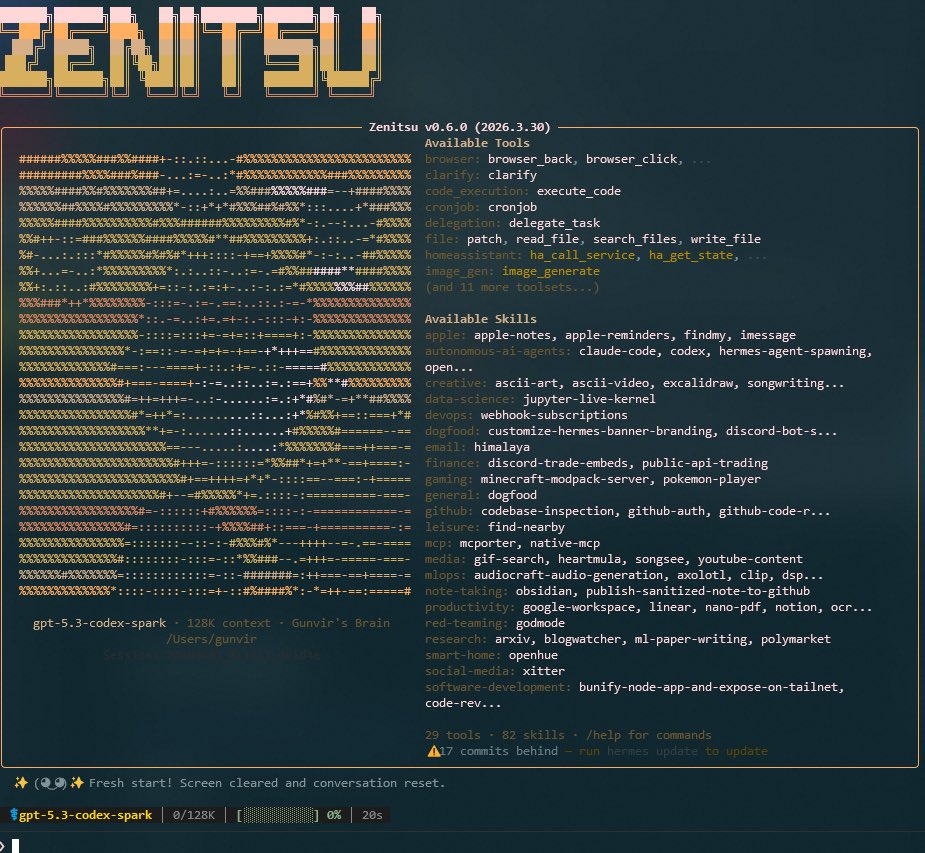Click the 'polymarket' research skill
This screenshot has height=853, width=925.
coord(795,639)
